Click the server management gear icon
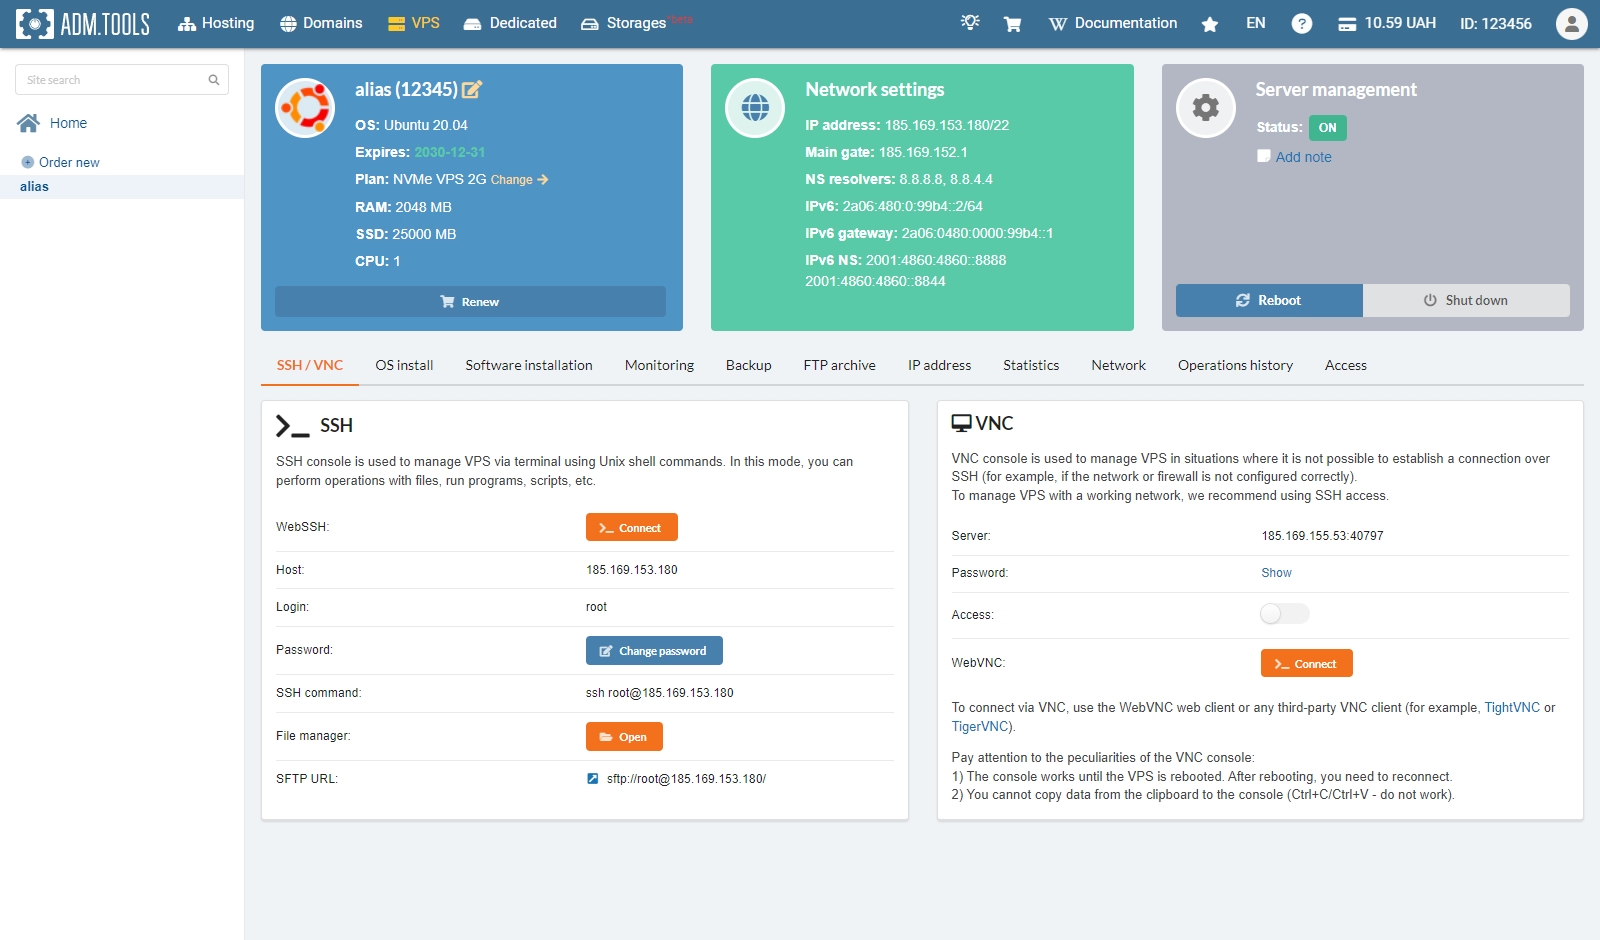1600x940 pixels. (x=1206, y=108)
